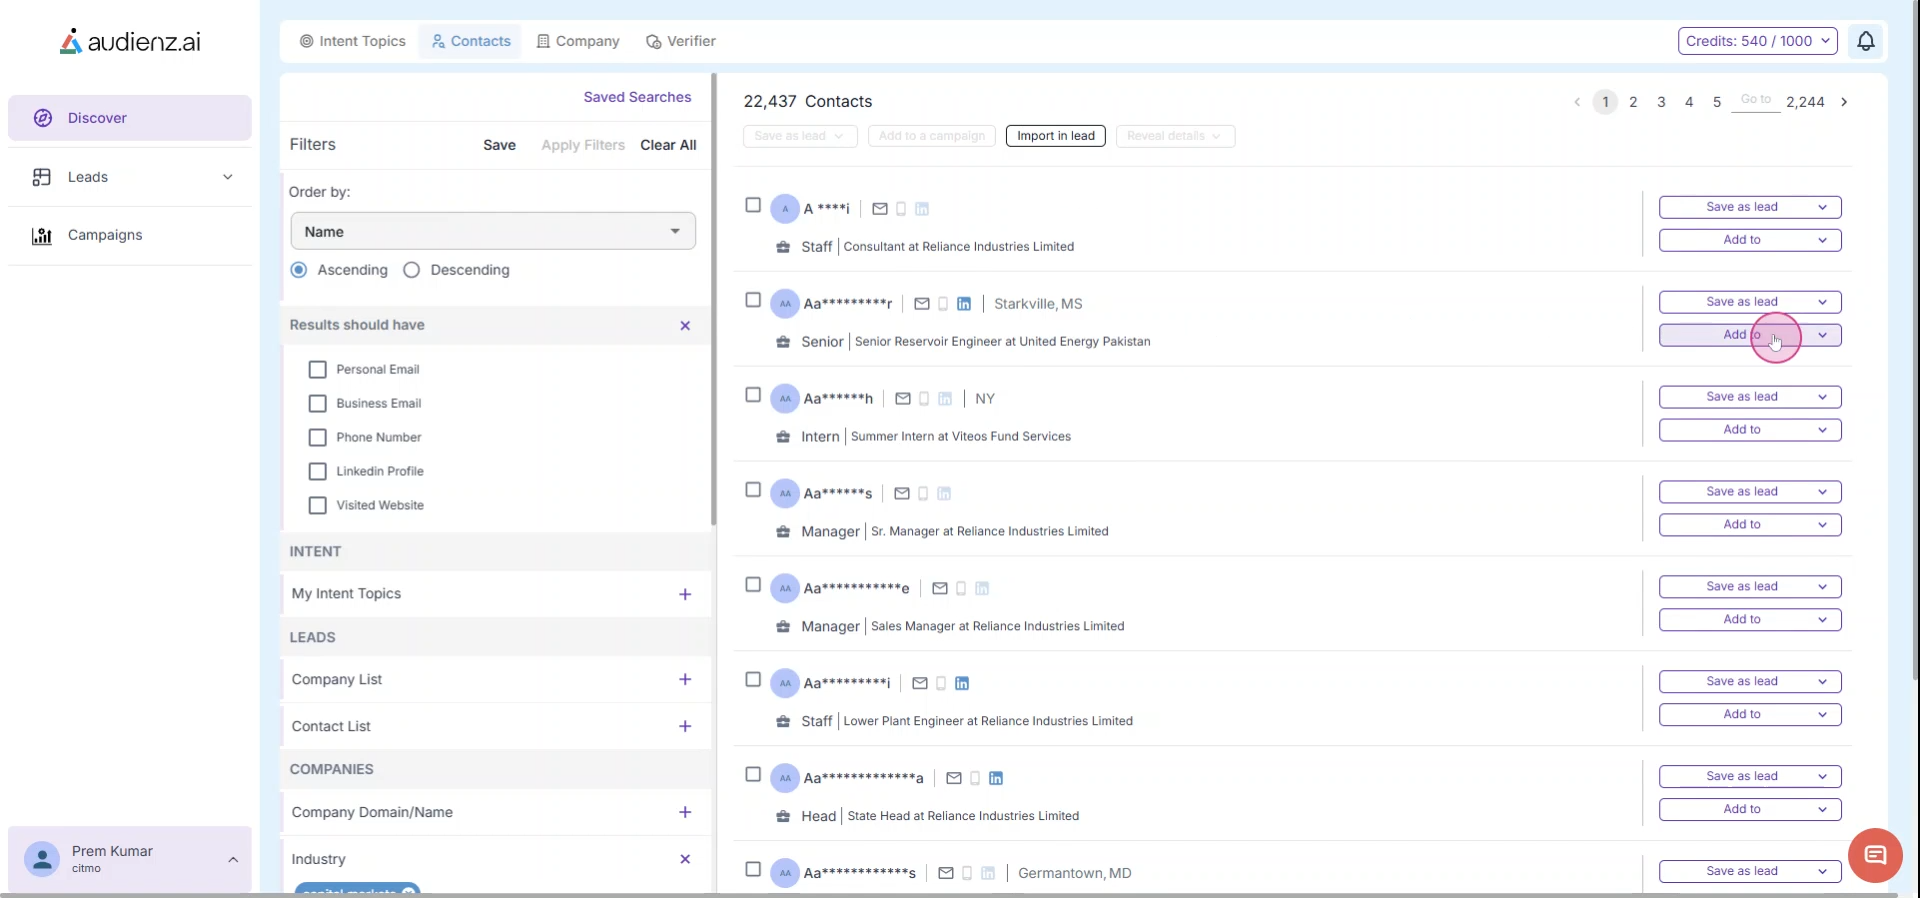The width and height of the screenshot is (1920, 898).
Task: Check the Phone Number filter
Action: [318, 438]
